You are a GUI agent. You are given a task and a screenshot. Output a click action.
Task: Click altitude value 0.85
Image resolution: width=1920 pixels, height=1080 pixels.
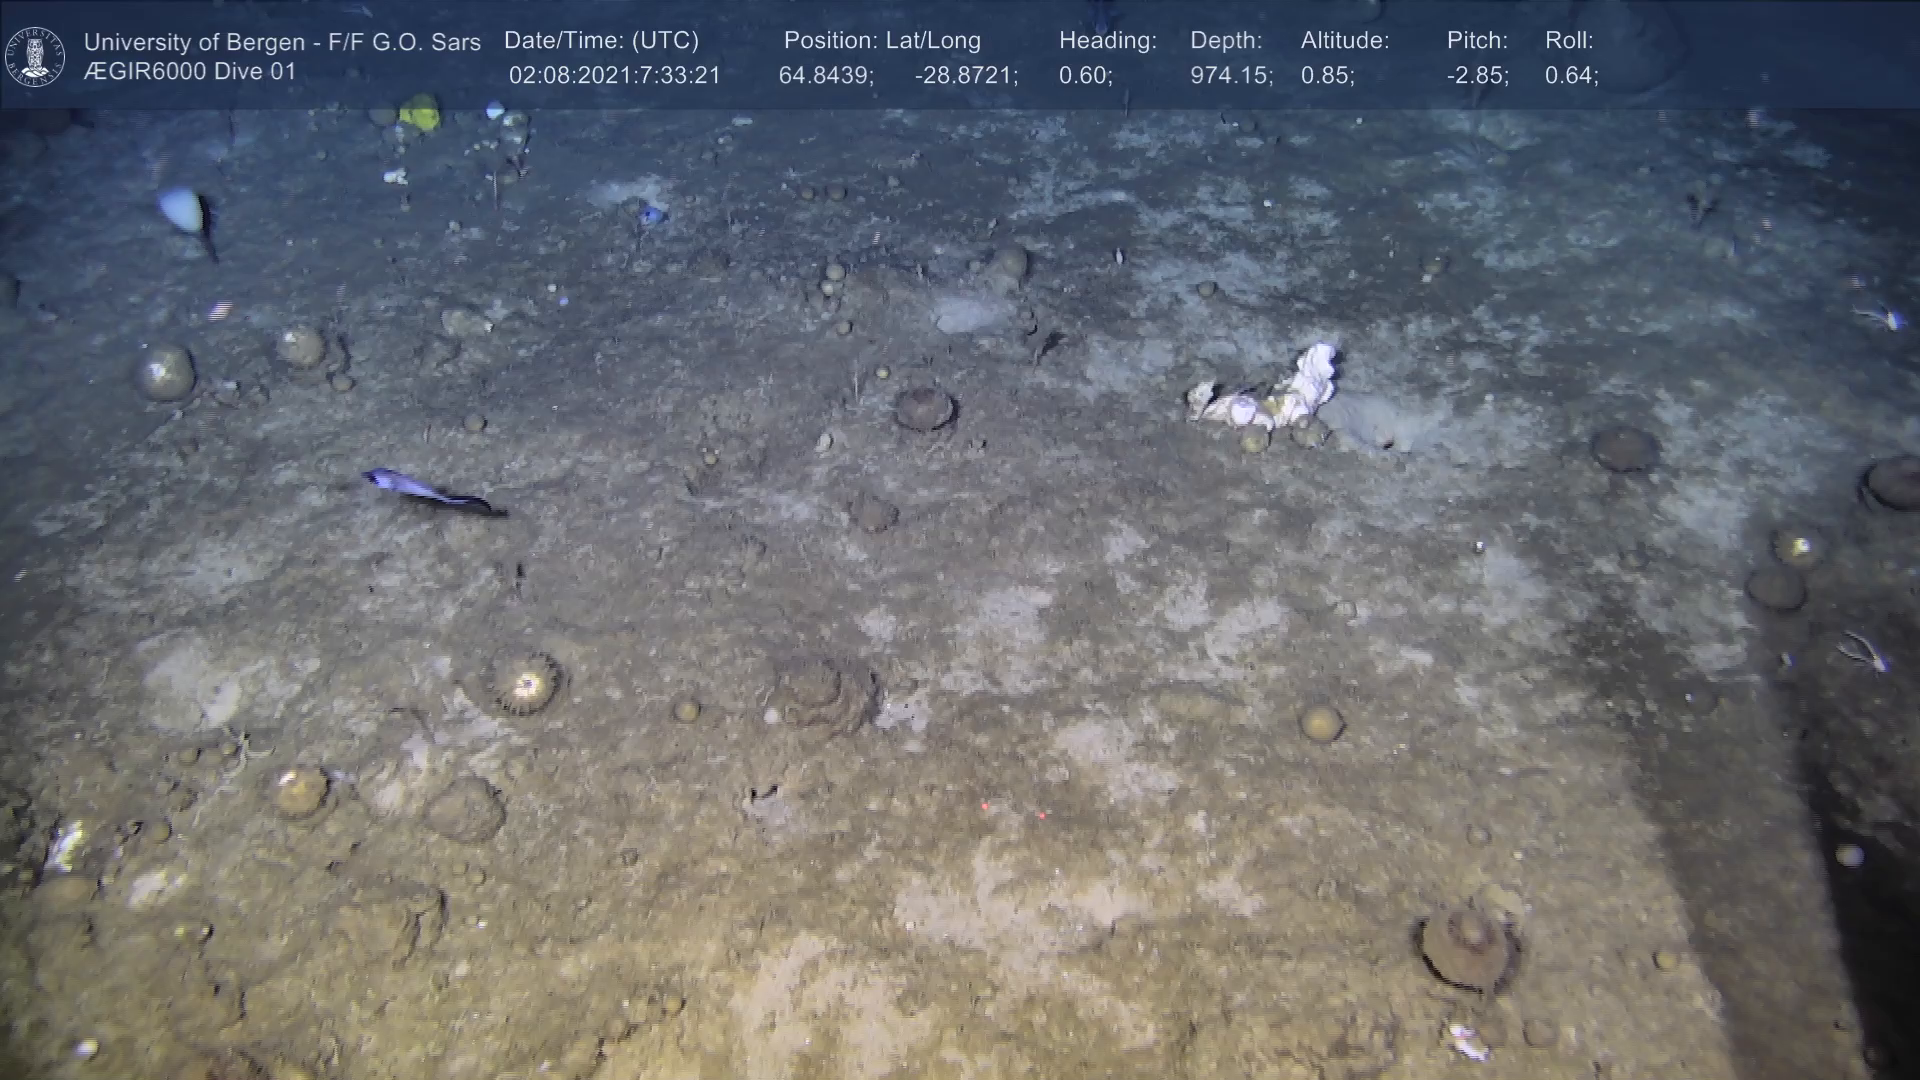pyautogui.click(x=1327, y=76)
